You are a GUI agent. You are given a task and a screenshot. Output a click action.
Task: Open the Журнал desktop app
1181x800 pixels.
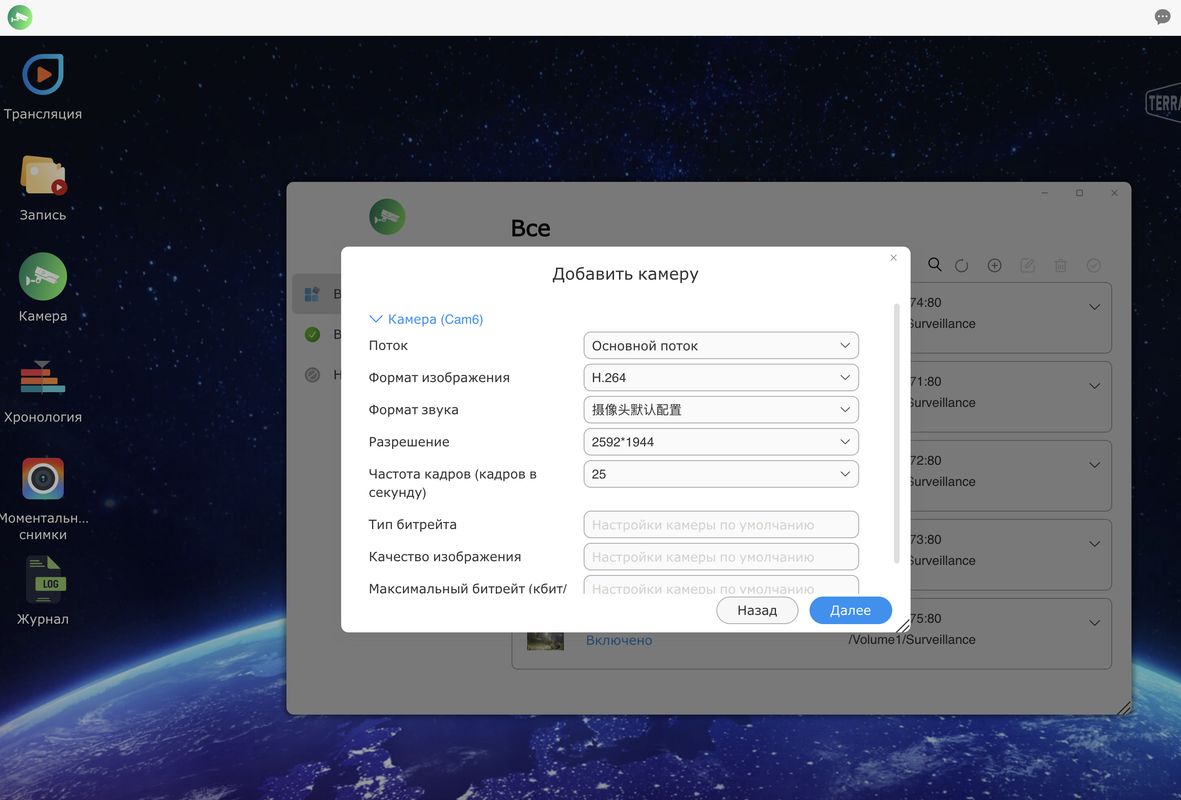[46, 579]
